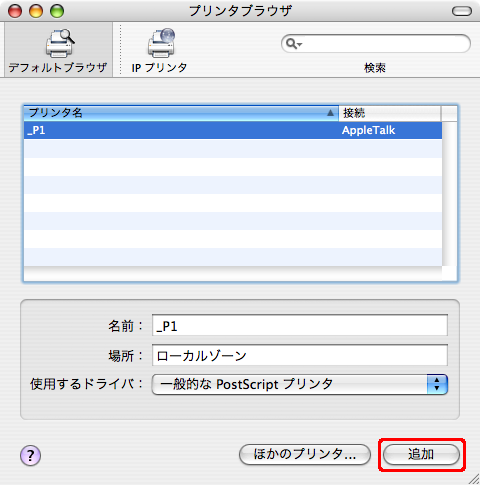Image resolution: width=480 pixels, height=485 pixels.
Task: Sort by the 接続 column header
Action: pyautogui.click(x=390, y=113)
